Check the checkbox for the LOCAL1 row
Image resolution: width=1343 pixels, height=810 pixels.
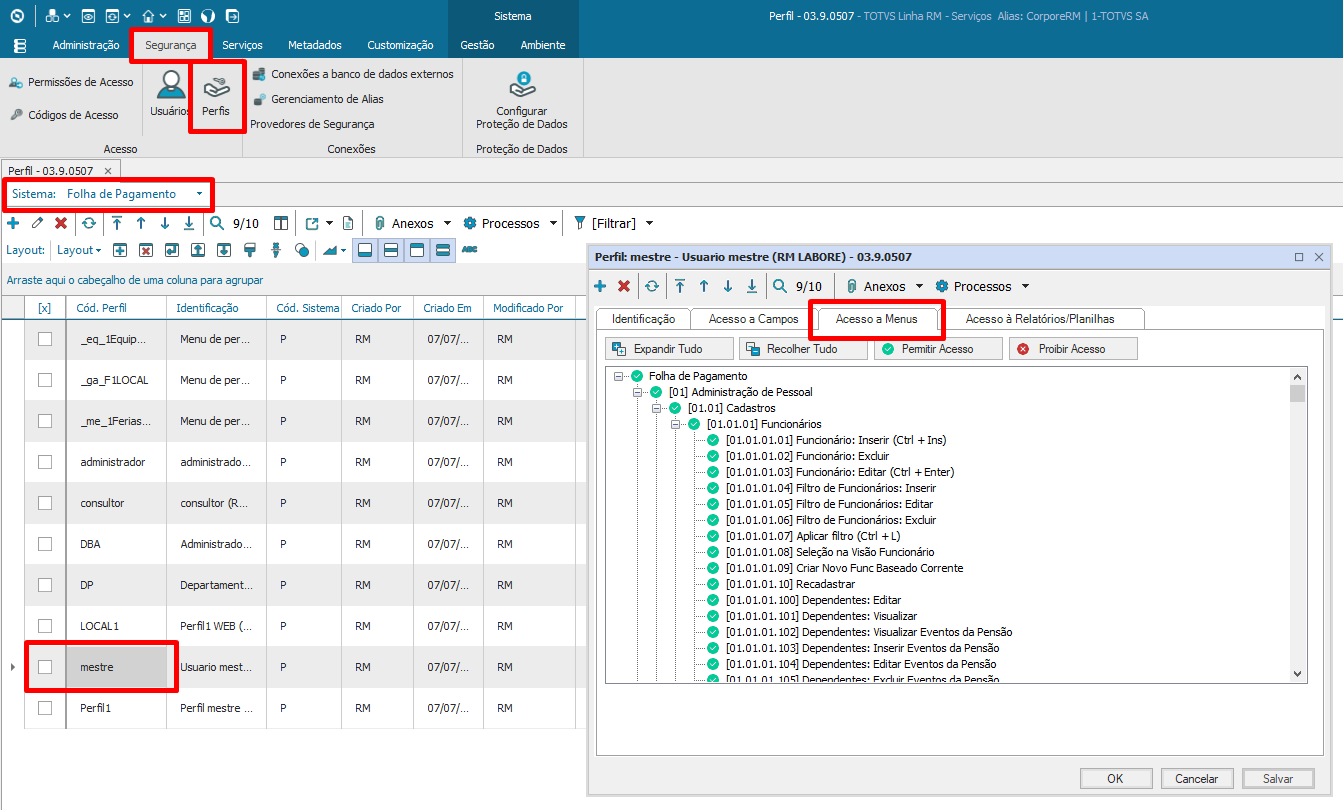(45, 626)
